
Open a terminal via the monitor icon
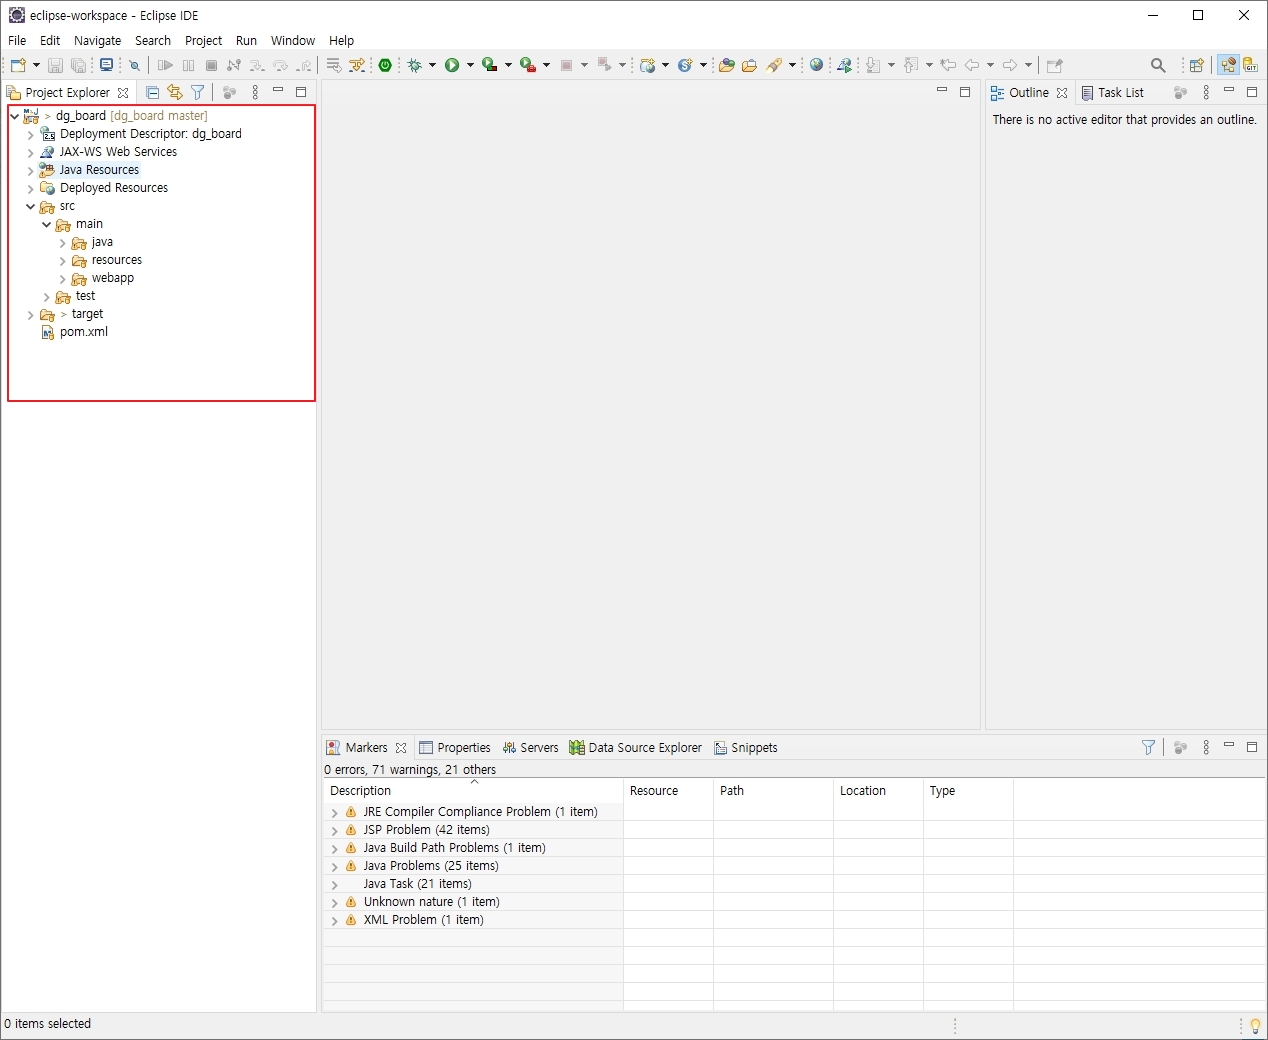pos(106,65)
